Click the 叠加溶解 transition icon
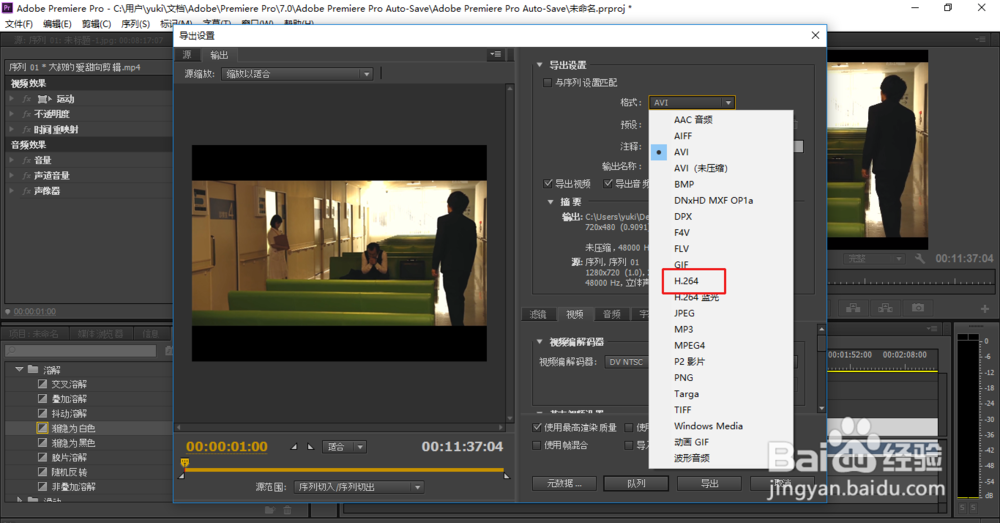Viewport: 1000px width, 523px height. [x=42, y=399]
